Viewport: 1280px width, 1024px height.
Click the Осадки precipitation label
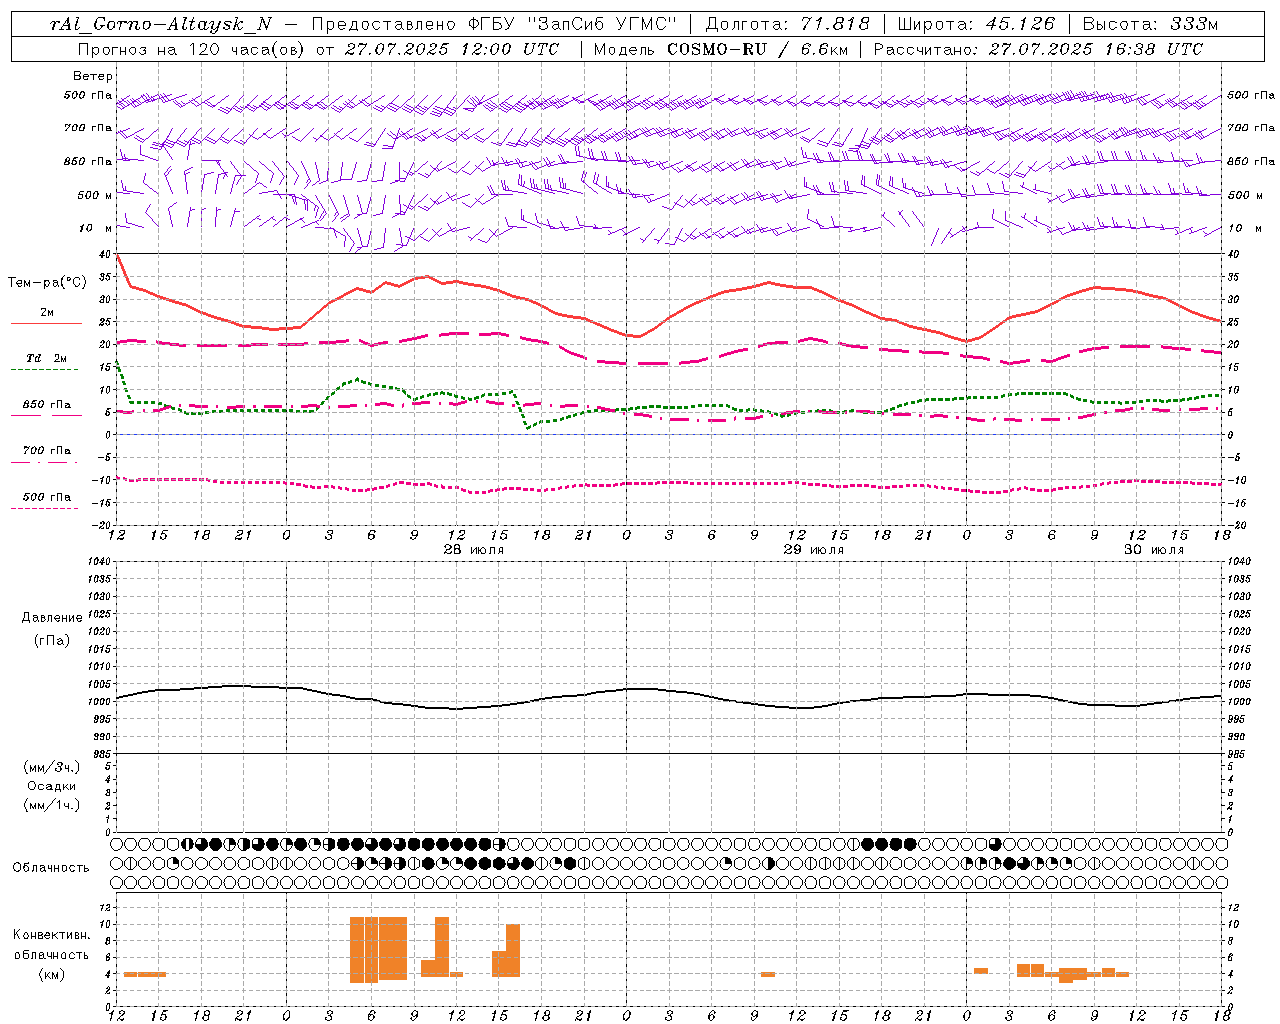(x=52, y=786)
